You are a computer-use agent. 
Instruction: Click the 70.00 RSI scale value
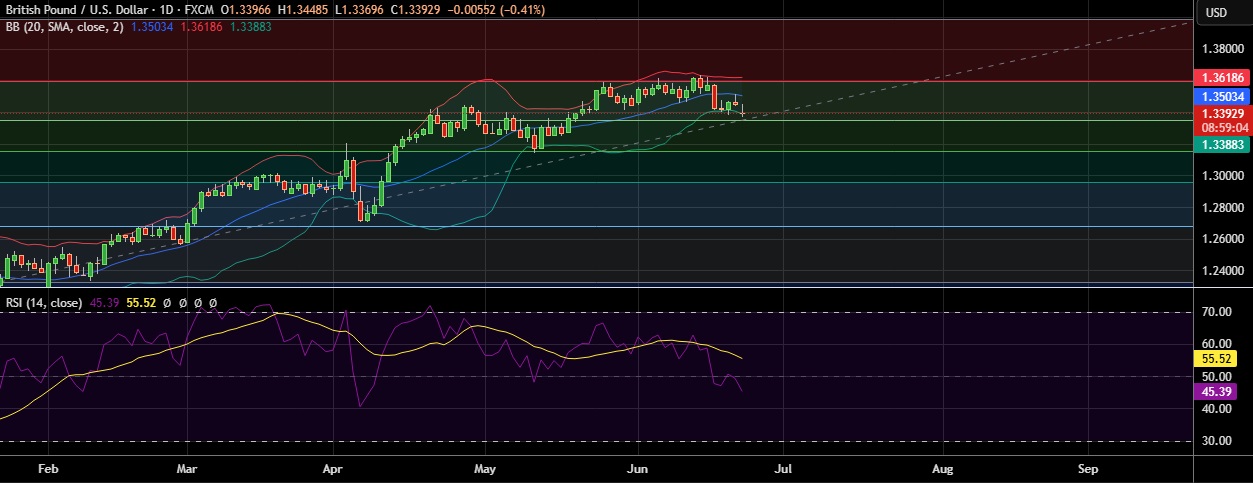tap(1215, 312)
